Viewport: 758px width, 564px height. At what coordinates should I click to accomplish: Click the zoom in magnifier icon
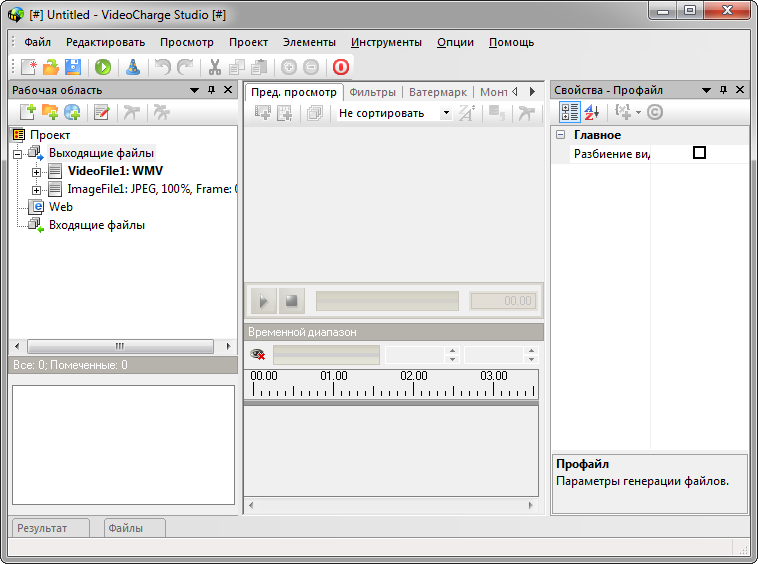(x=289, y=67)
